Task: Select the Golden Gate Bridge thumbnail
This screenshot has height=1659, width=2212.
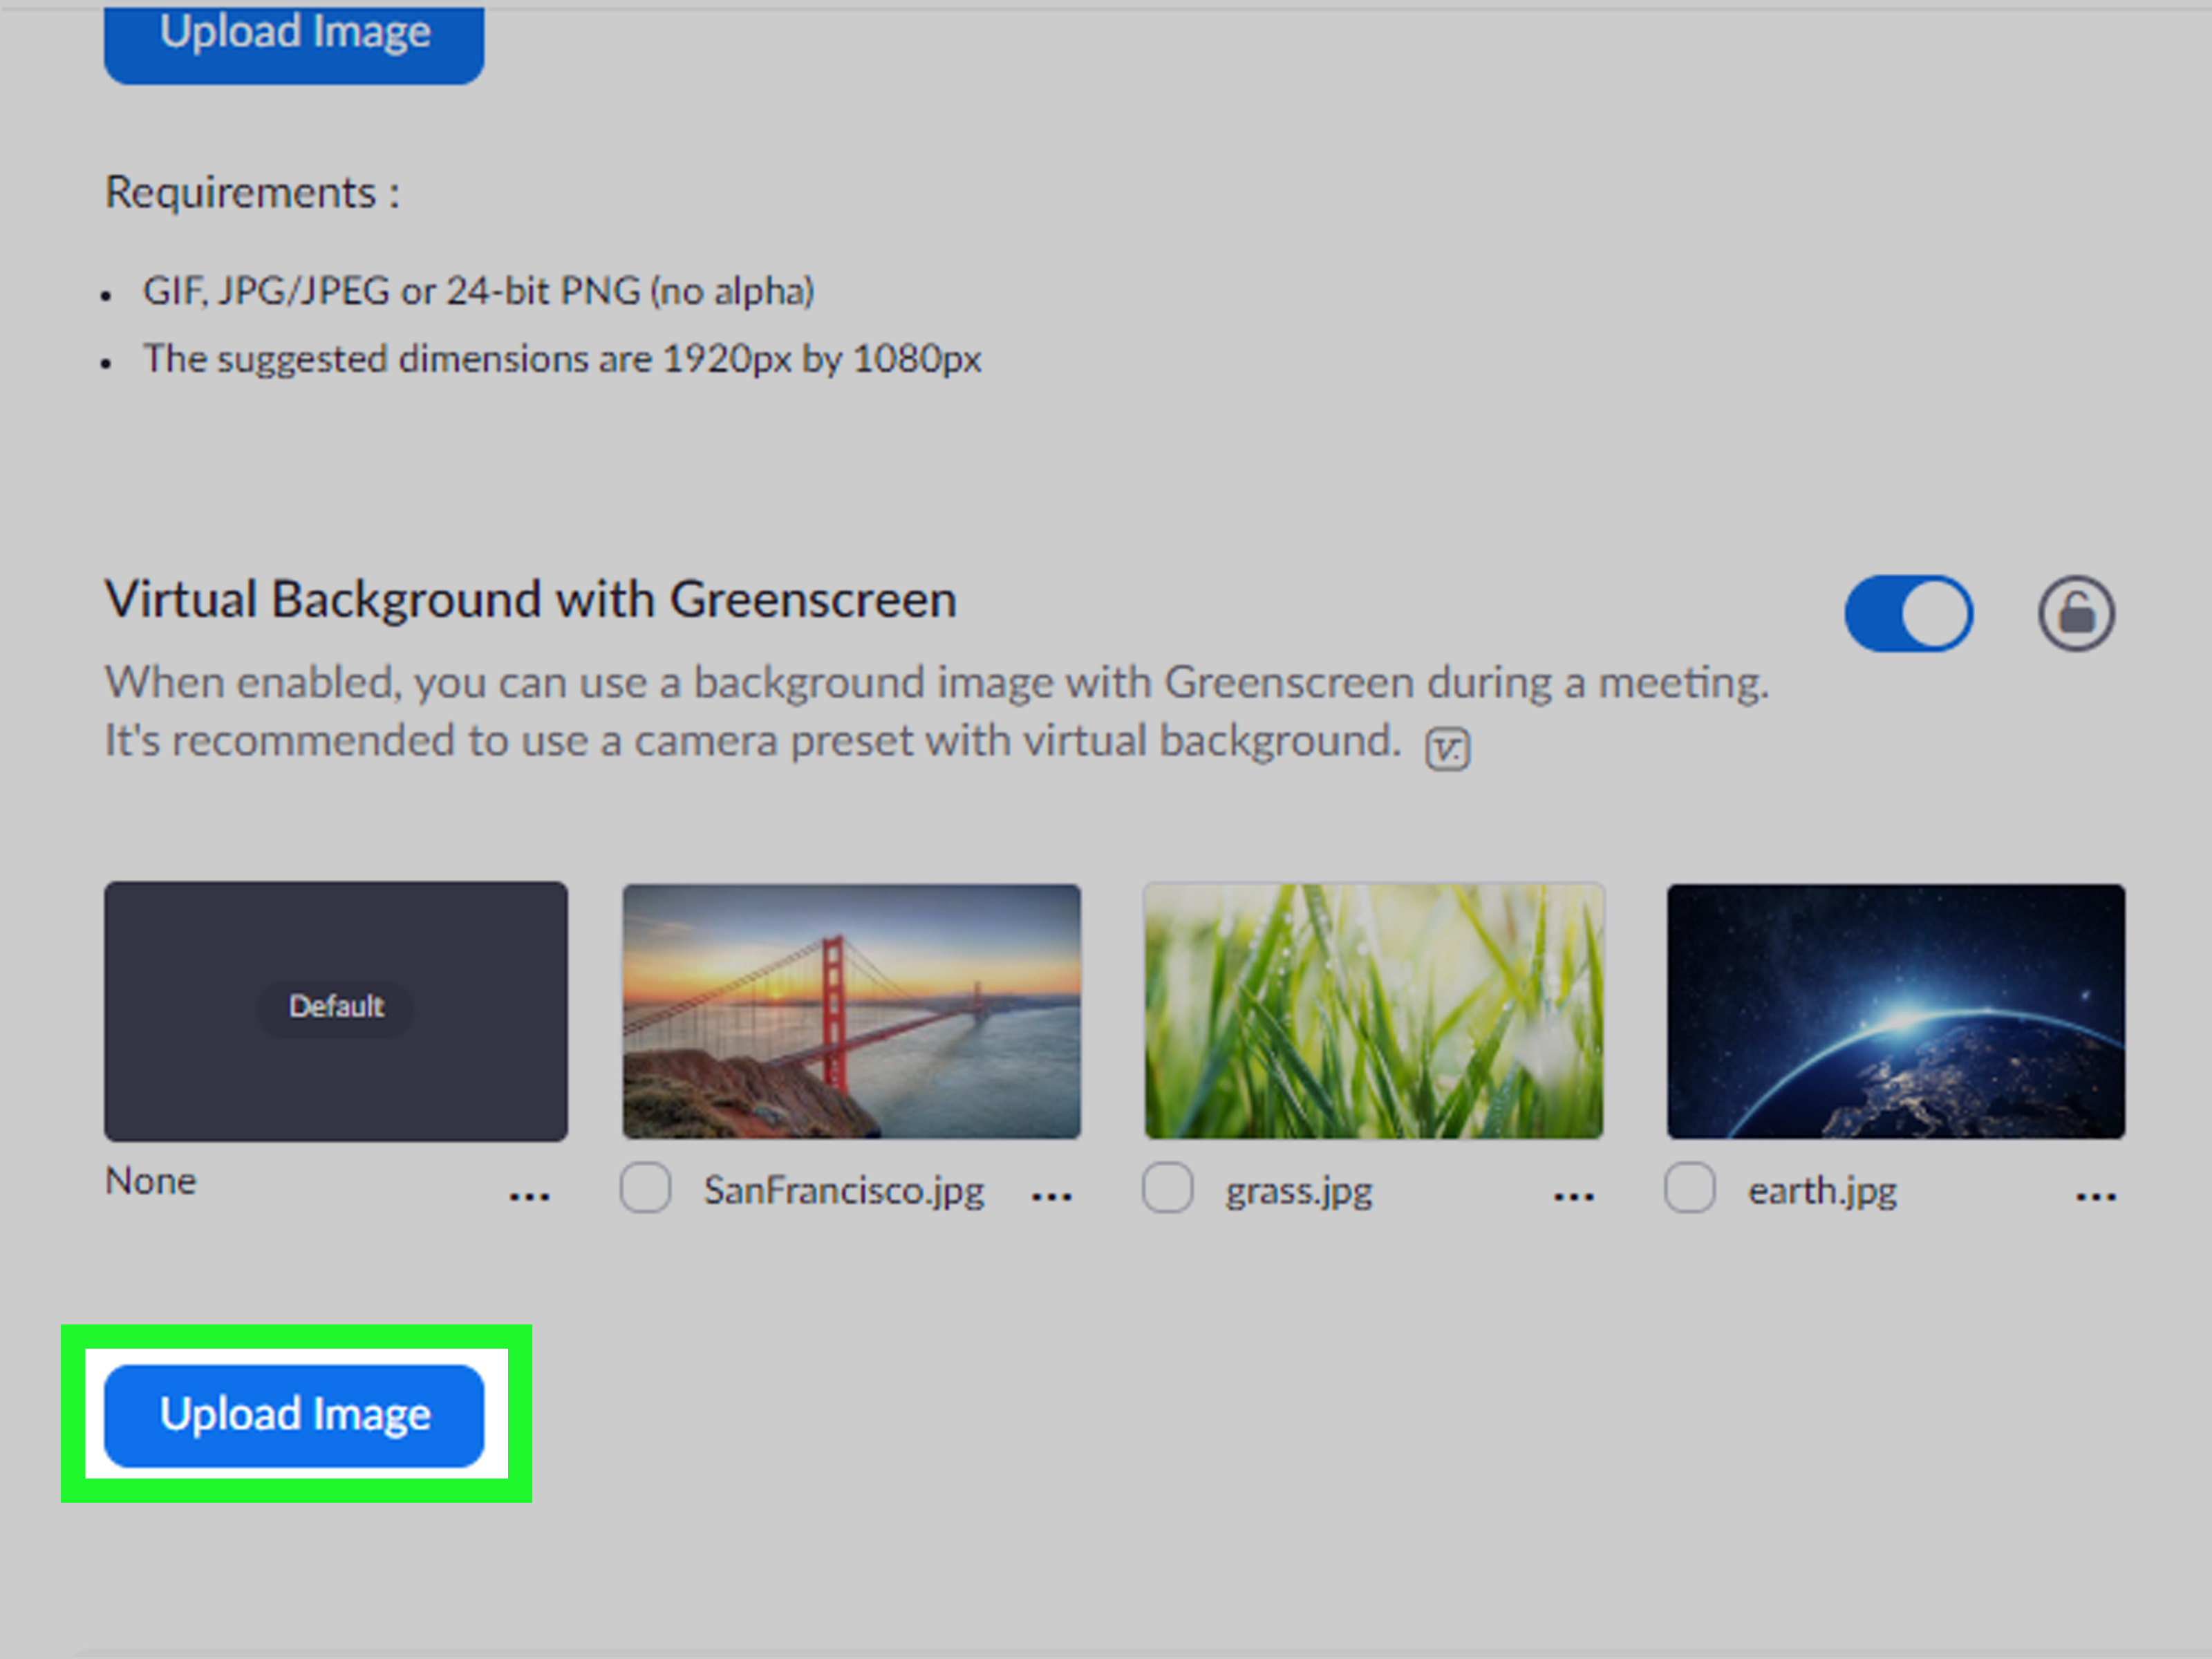Action: click(x=851, y=1010)
